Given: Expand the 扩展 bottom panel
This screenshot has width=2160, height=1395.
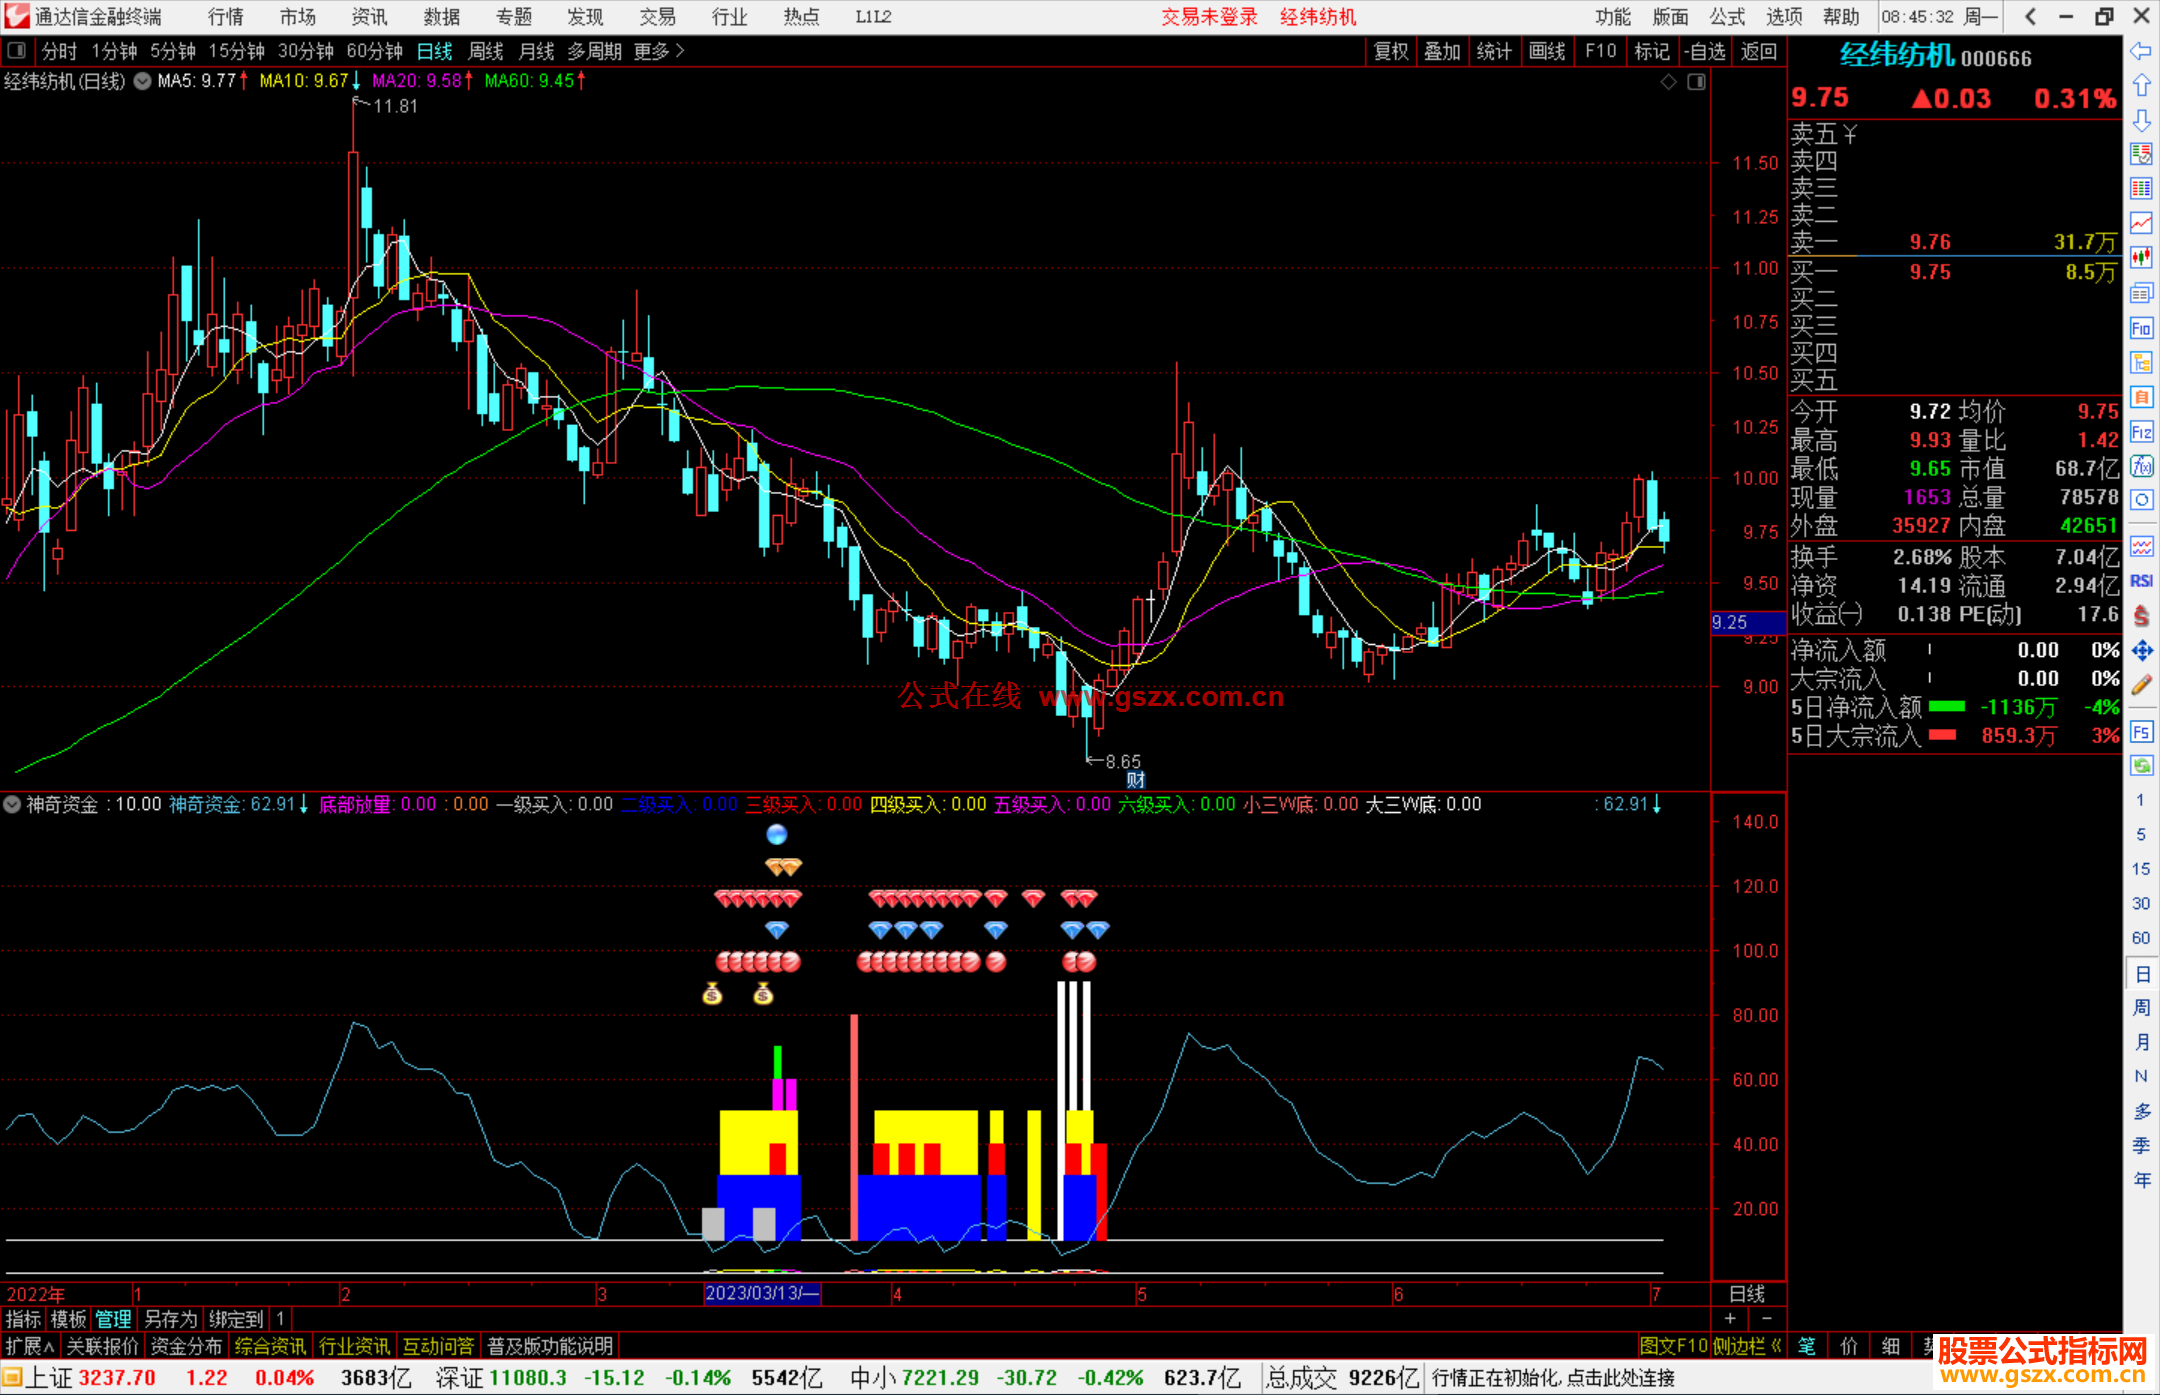Looking at the screenshot, I should click(x=30, y=1346).
